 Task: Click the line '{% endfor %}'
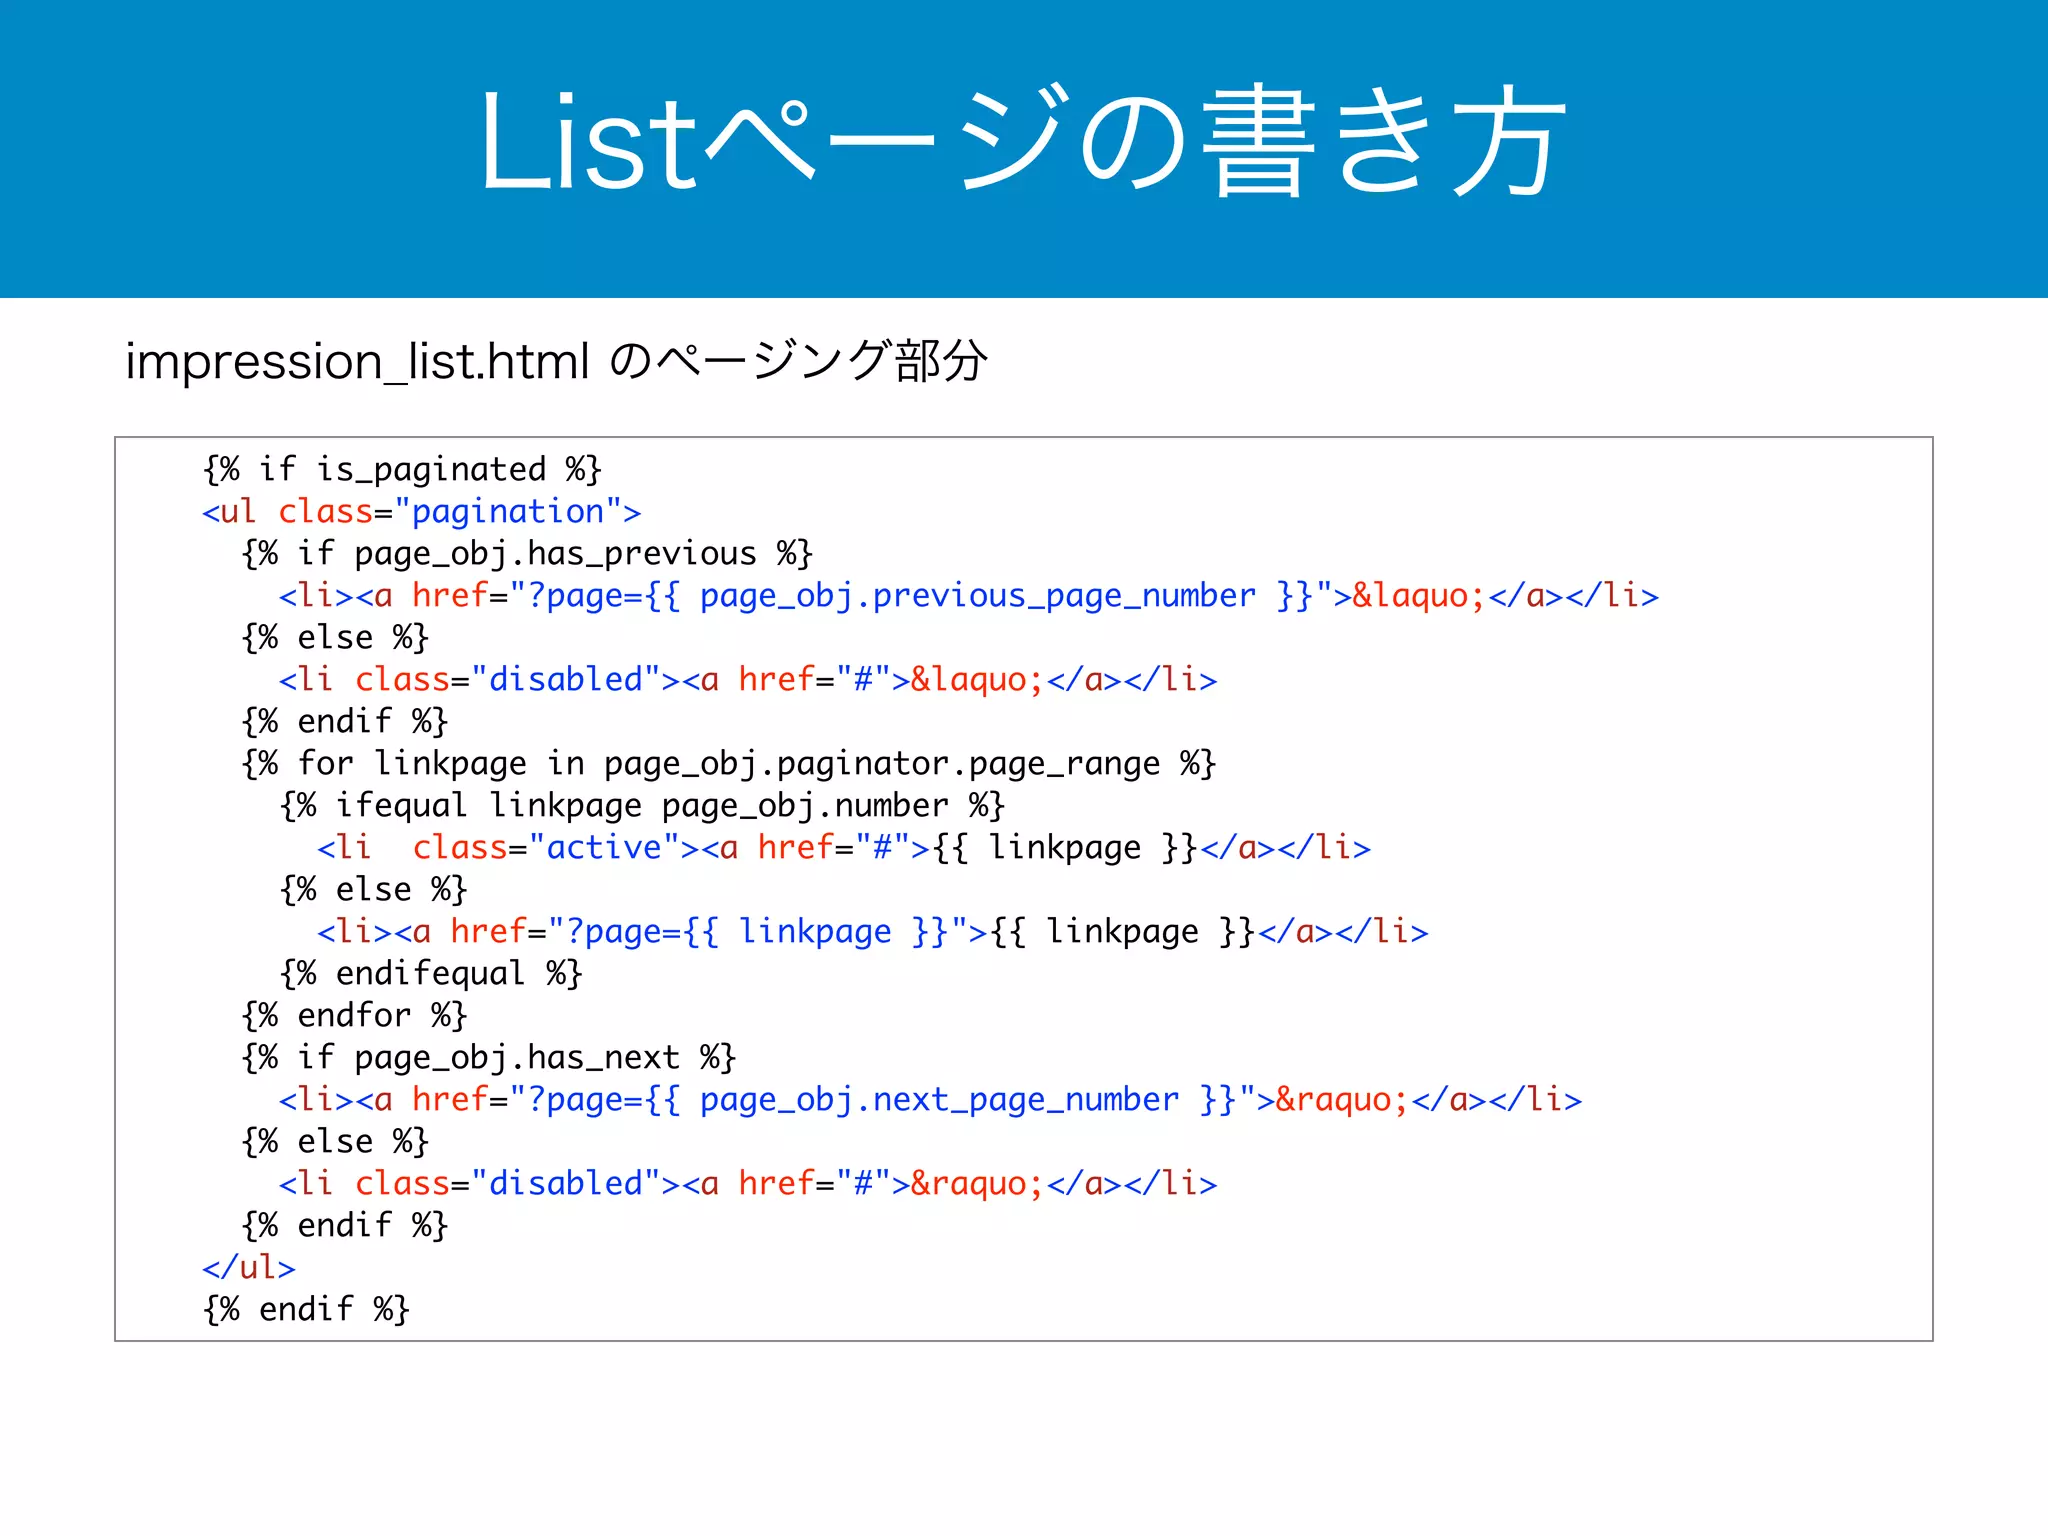click(x=354, y=1015)
